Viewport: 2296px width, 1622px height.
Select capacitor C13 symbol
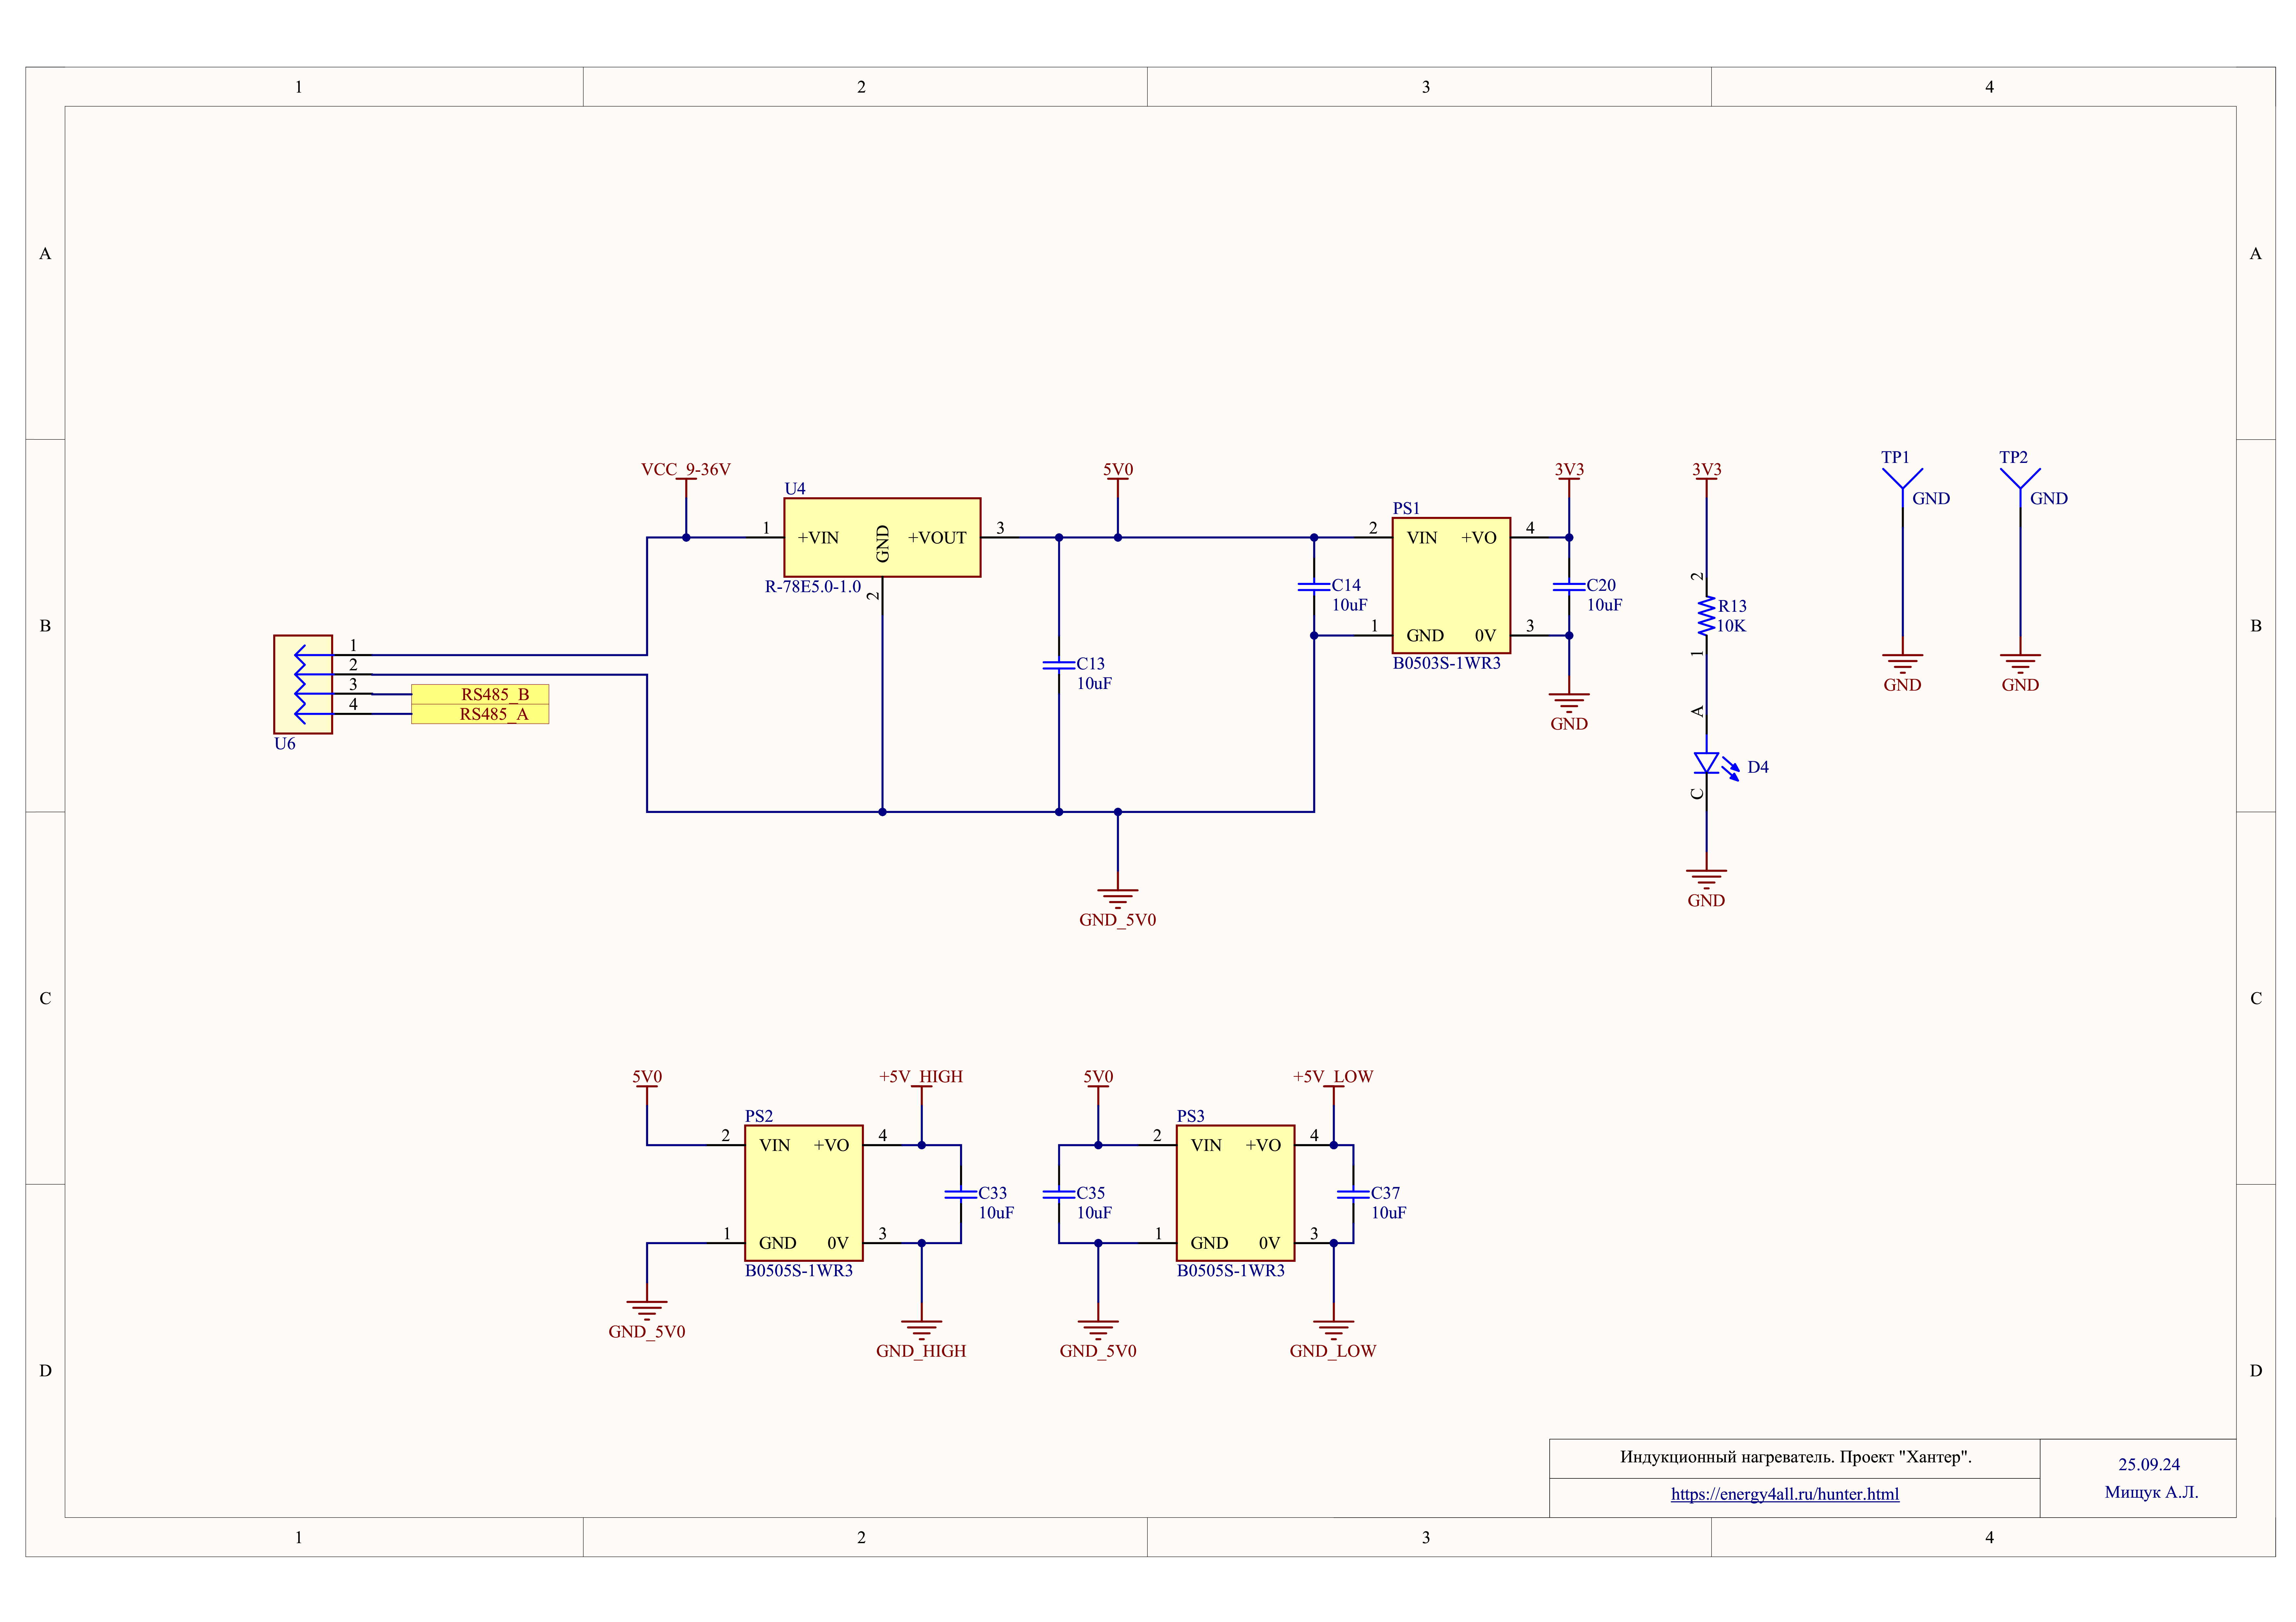click(1059, 665)
